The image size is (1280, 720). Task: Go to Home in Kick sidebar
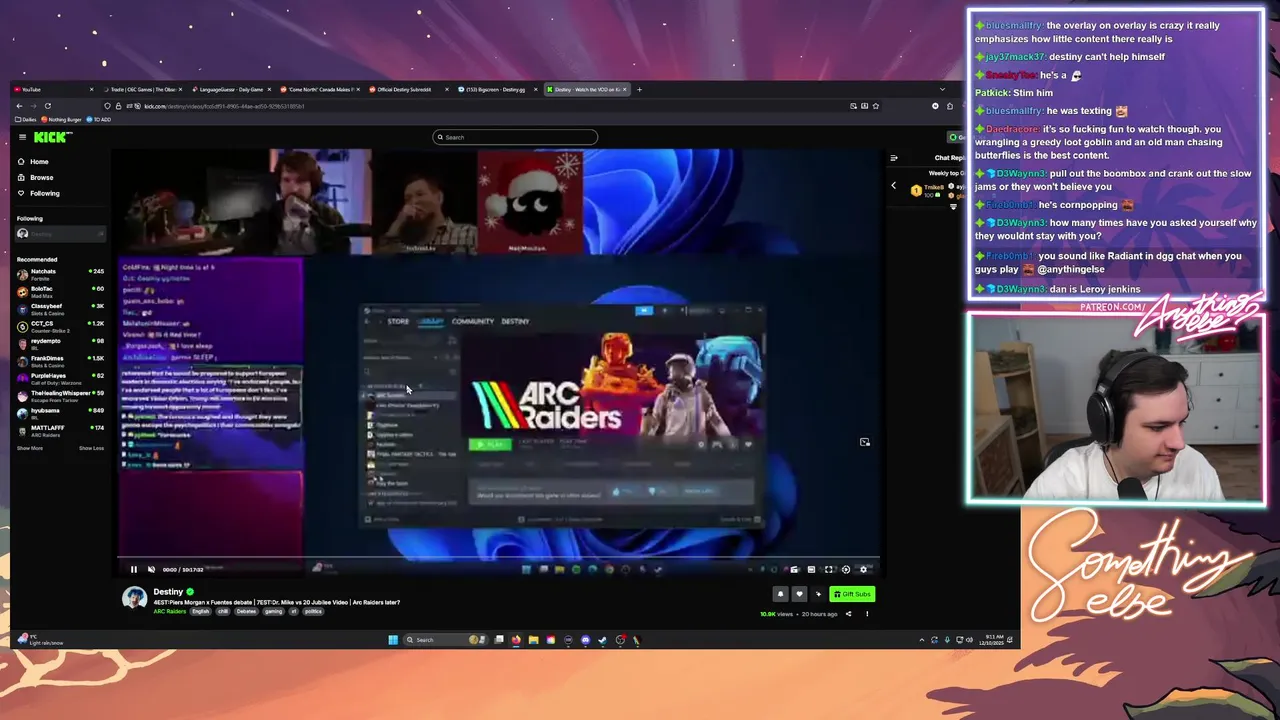pyautogui.click(x=39, y=161)
